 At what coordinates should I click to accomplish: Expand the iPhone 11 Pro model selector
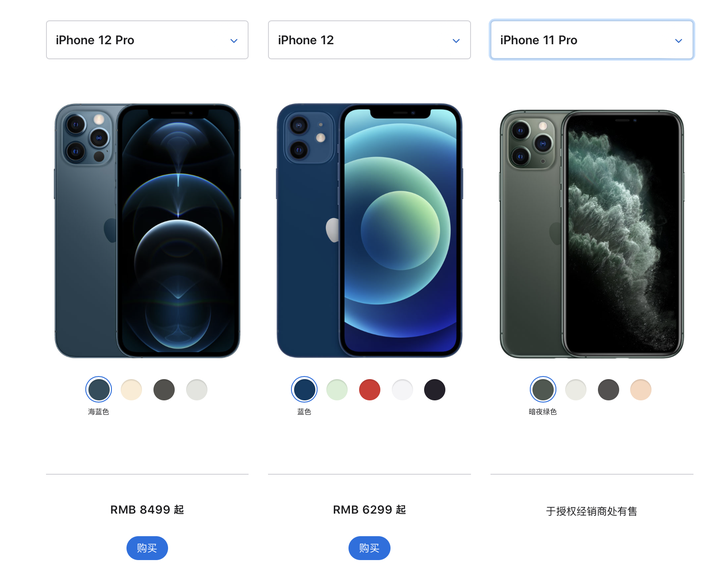coord(591,40)
